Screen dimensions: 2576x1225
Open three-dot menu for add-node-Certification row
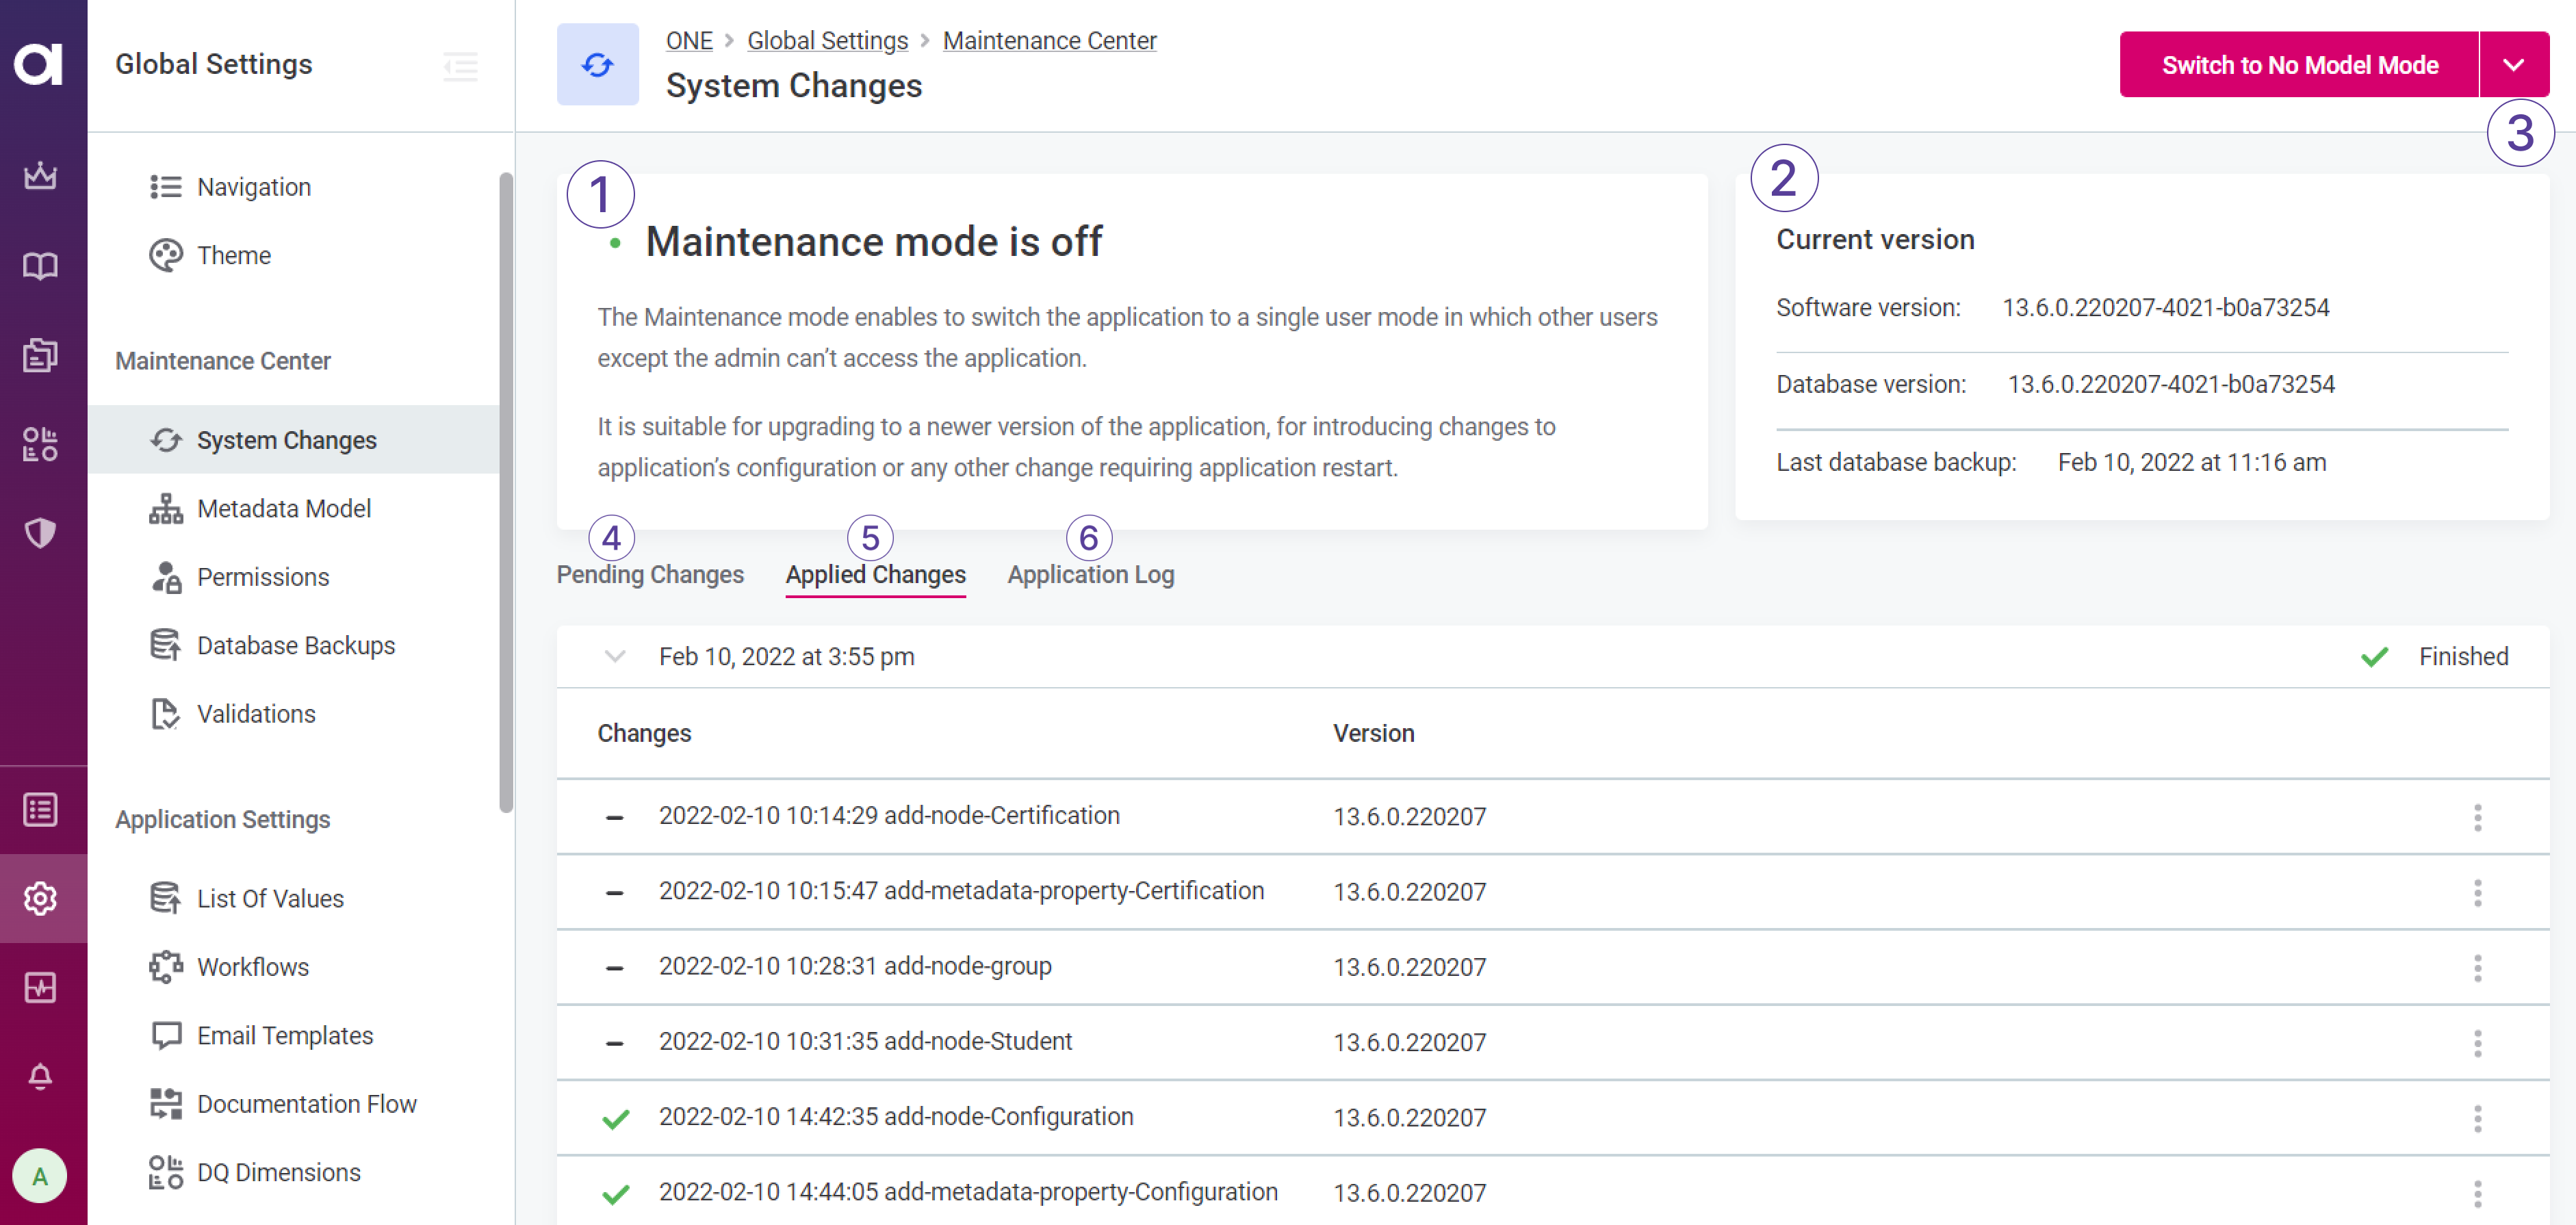(2477, 817)
